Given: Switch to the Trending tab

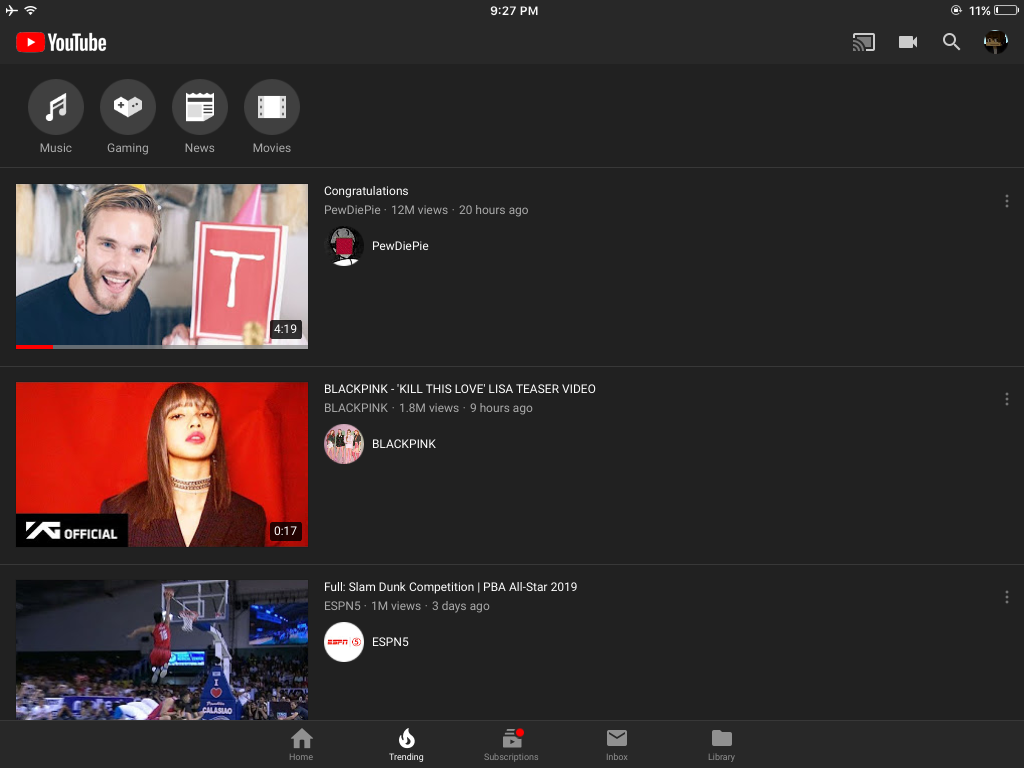Looking at the screenshot, I should 406,745.
